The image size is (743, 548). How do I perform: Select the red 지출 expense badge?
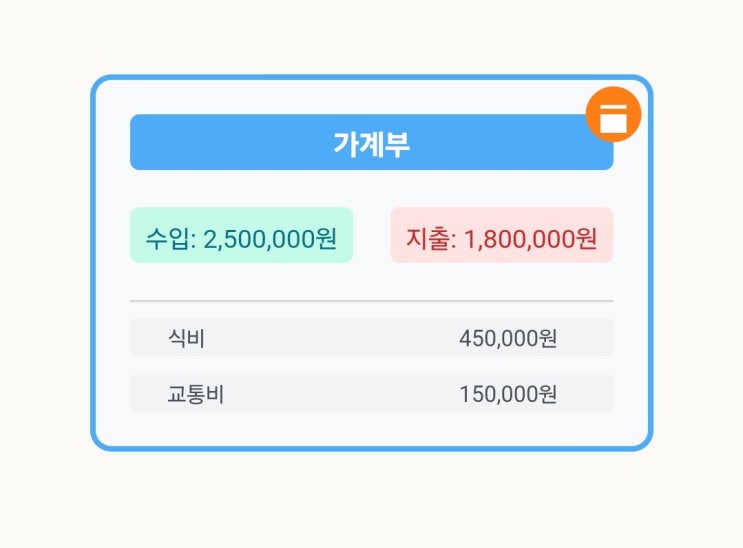[x=502, y=235]
